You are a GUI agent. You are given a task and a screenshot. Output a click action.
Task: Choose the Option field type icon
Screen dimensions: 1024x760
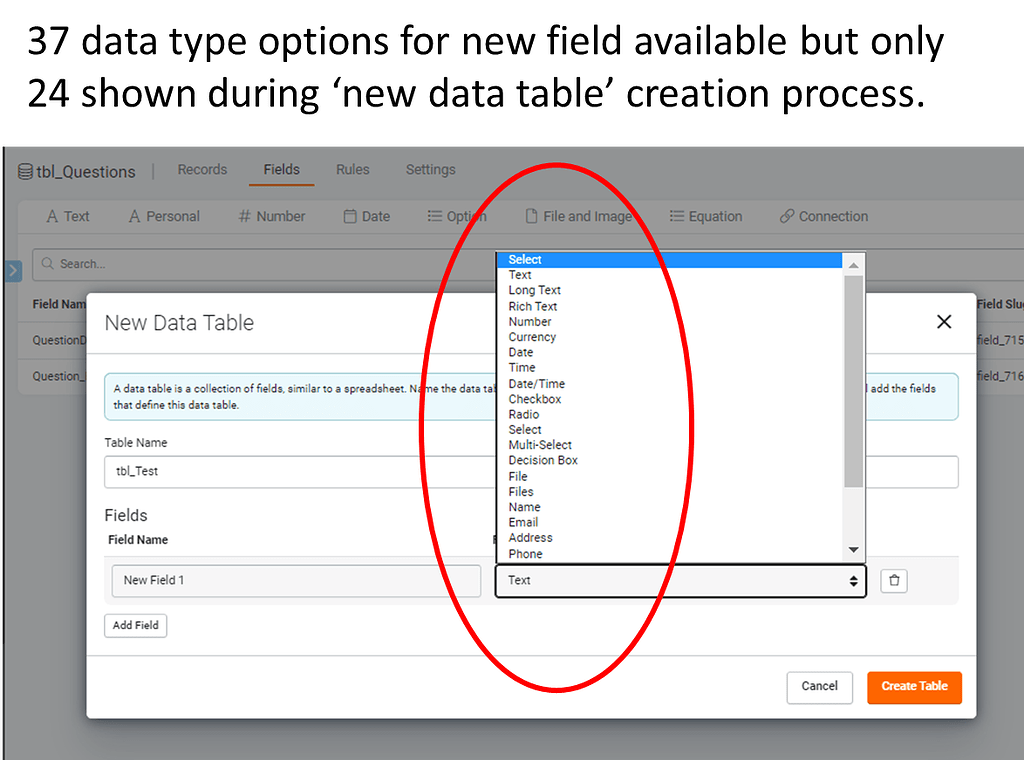tap(436, 216)
